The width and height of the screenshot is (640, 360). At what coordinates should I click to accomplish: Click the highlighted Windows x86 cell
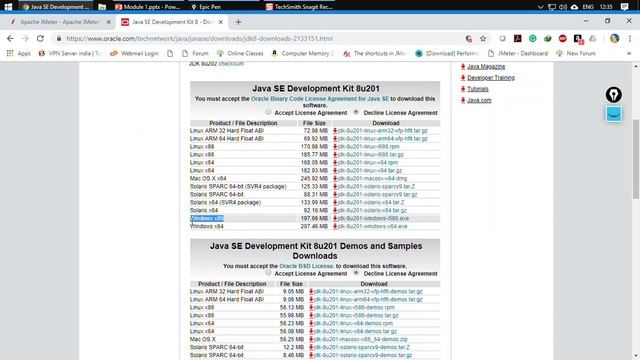tap(207, 218)
